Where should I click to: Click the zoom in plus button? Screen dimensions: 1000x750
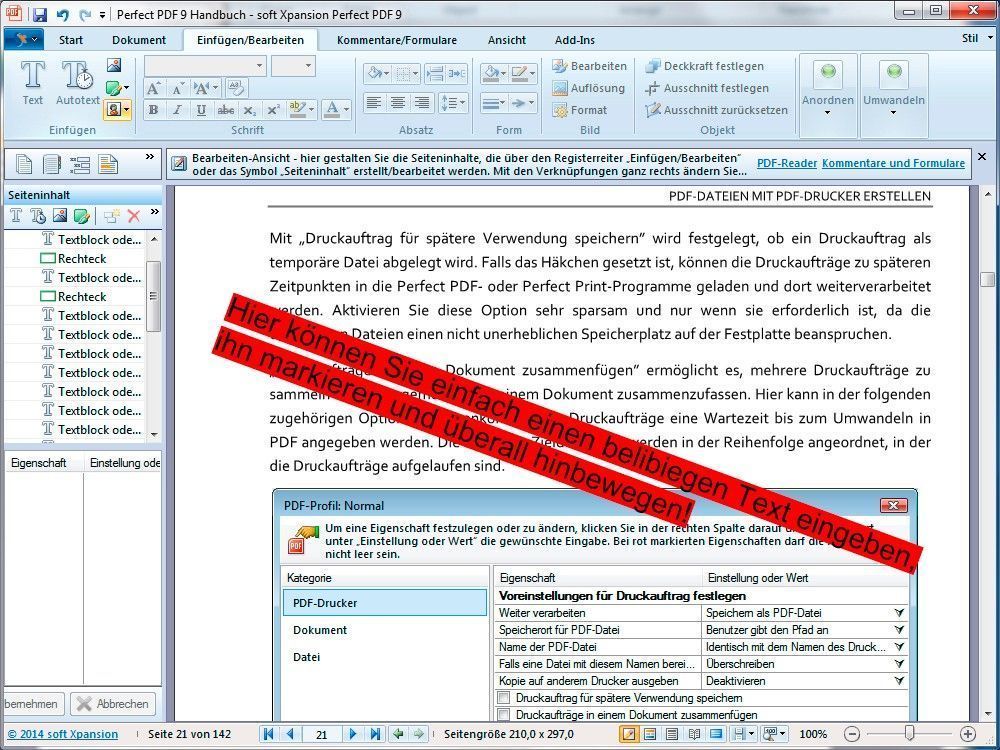[967, 734]
